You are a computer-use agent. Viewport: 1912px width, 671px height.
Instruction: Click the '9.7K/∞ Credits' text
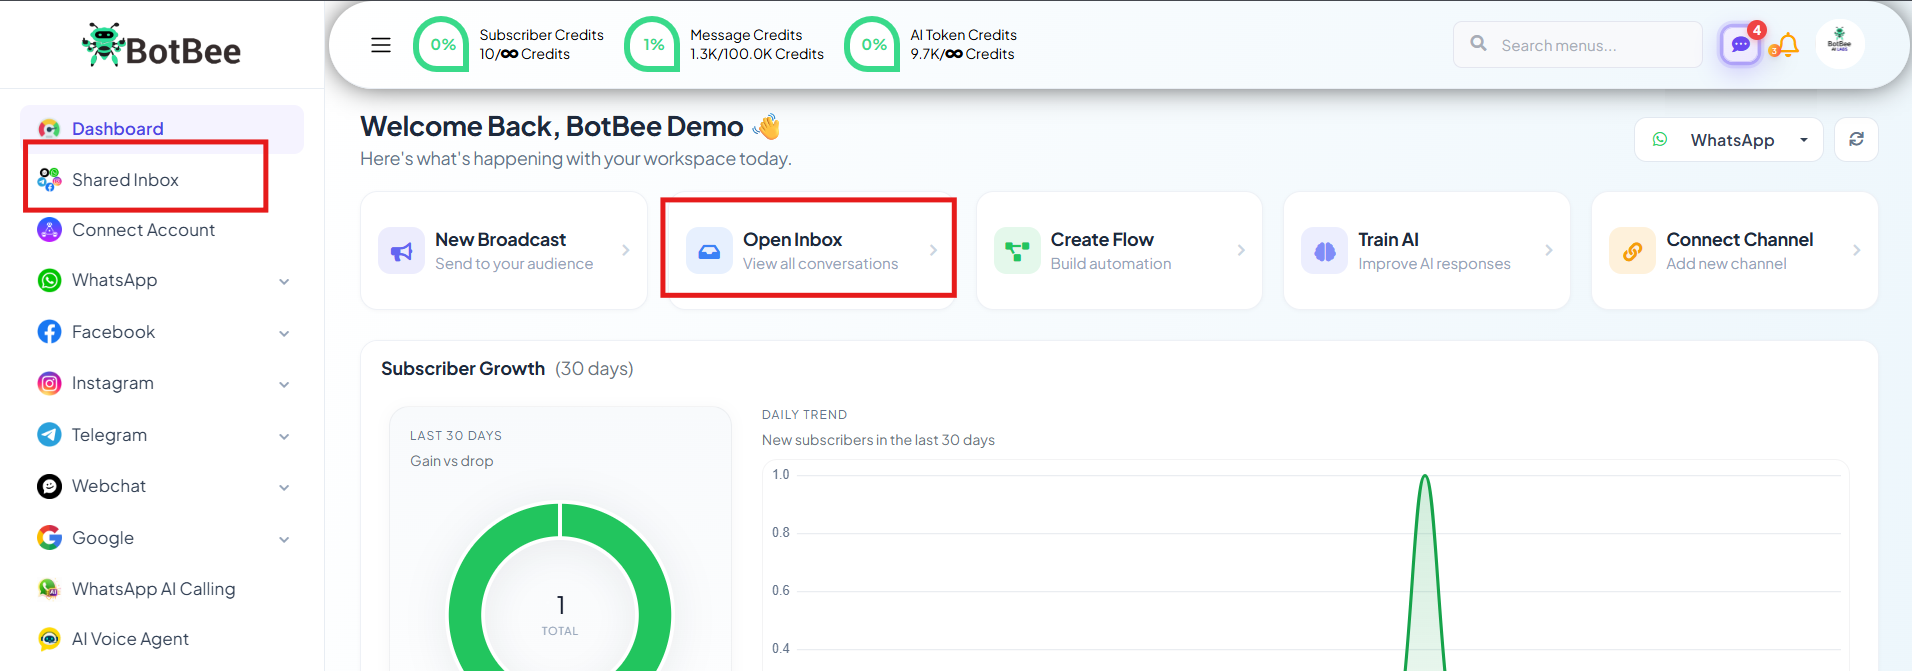point(962,54)
